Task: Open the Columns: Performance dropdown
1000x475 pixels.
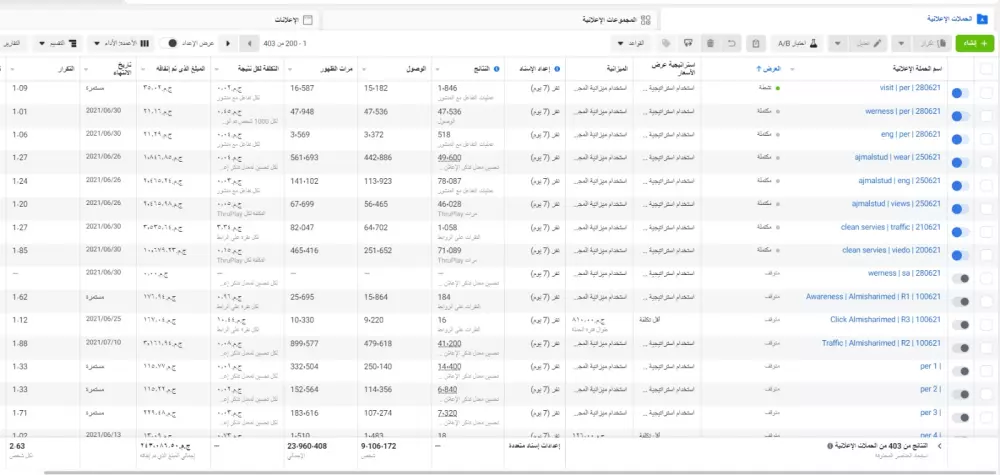Action: (x=121, y=43)
